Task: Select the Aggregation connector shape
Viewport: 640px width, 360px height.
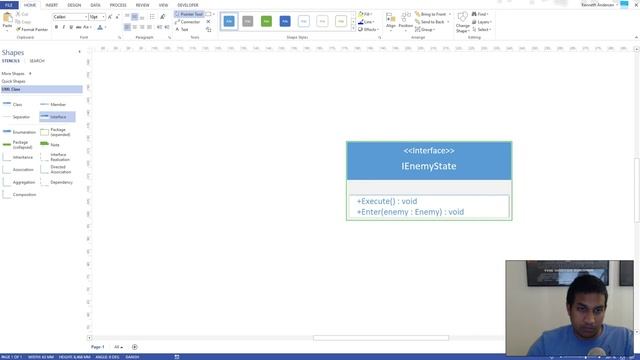Action: pos(19,182)
